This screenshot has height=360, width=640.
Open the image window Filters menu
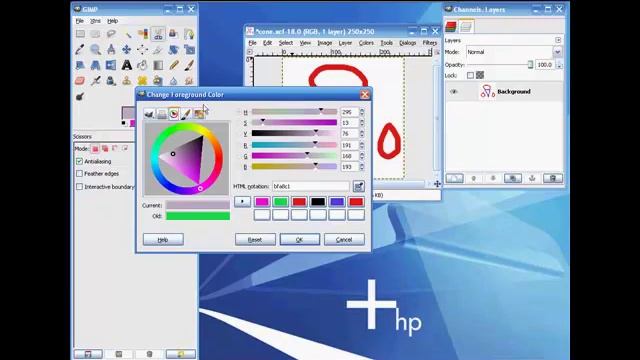pos(429,43)
